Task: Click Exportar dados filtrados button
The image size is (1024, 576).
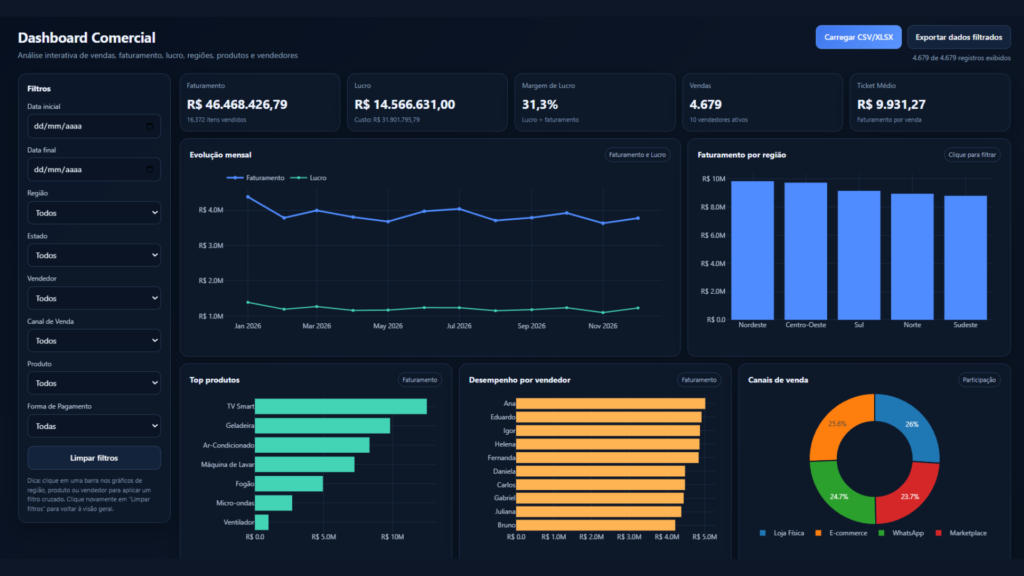Action: pyautogui.click(x=959, y=37)
